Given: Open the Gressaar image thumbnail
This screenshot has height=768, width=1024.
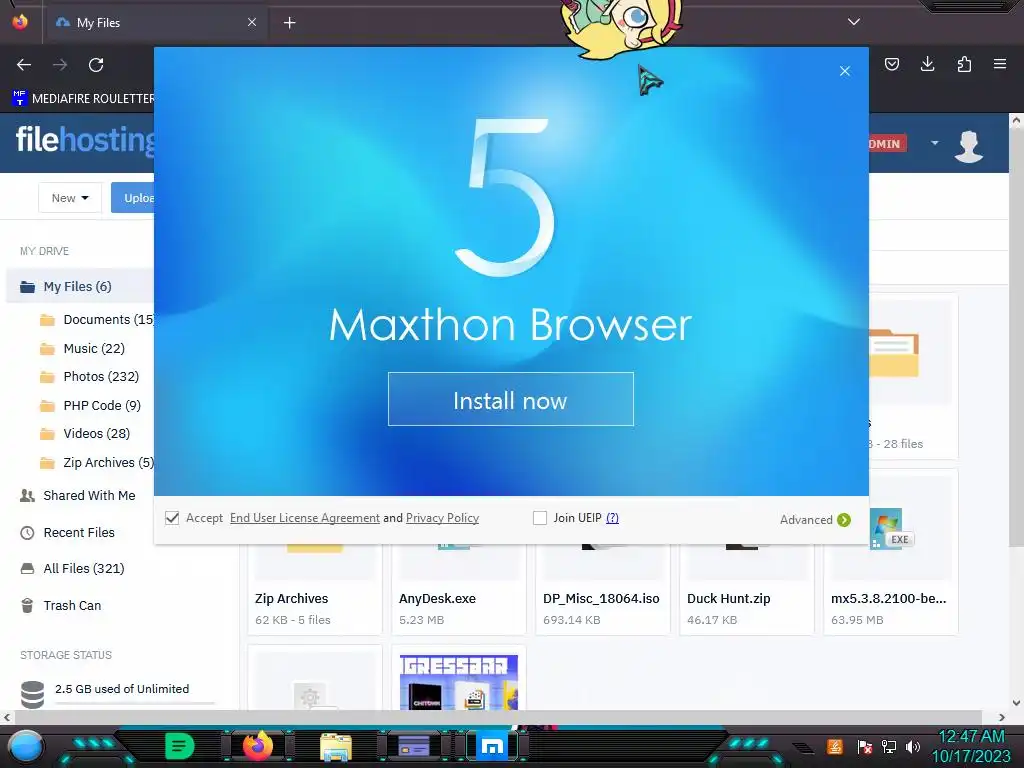Looking at the screenshot, I should click(458, 682).
